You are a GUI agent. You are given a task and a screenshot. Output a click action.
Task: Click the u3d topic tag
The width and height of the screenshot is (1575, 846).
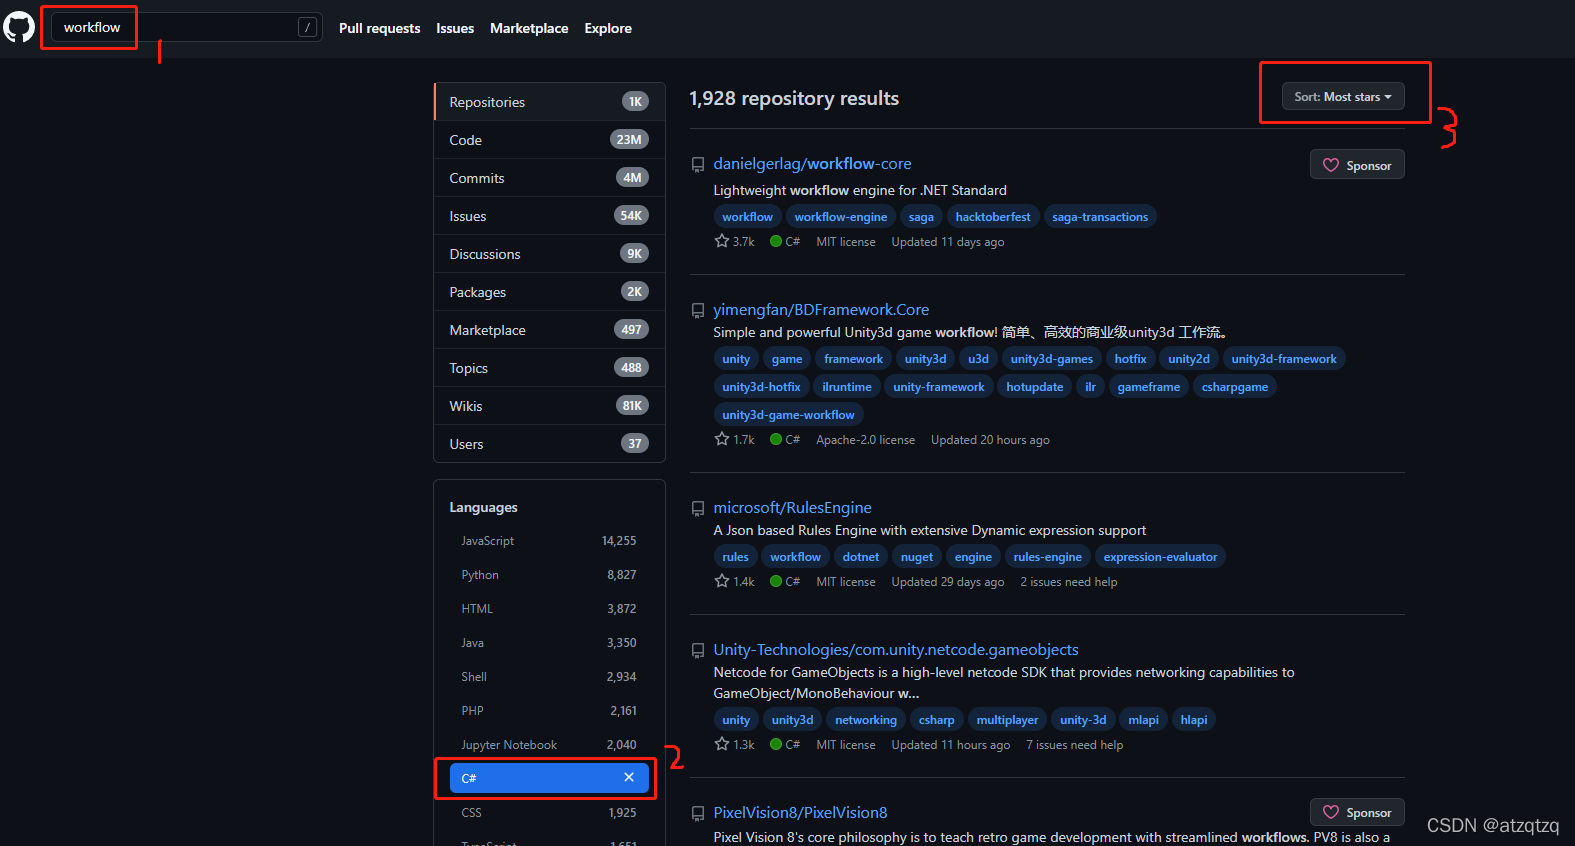978,359
